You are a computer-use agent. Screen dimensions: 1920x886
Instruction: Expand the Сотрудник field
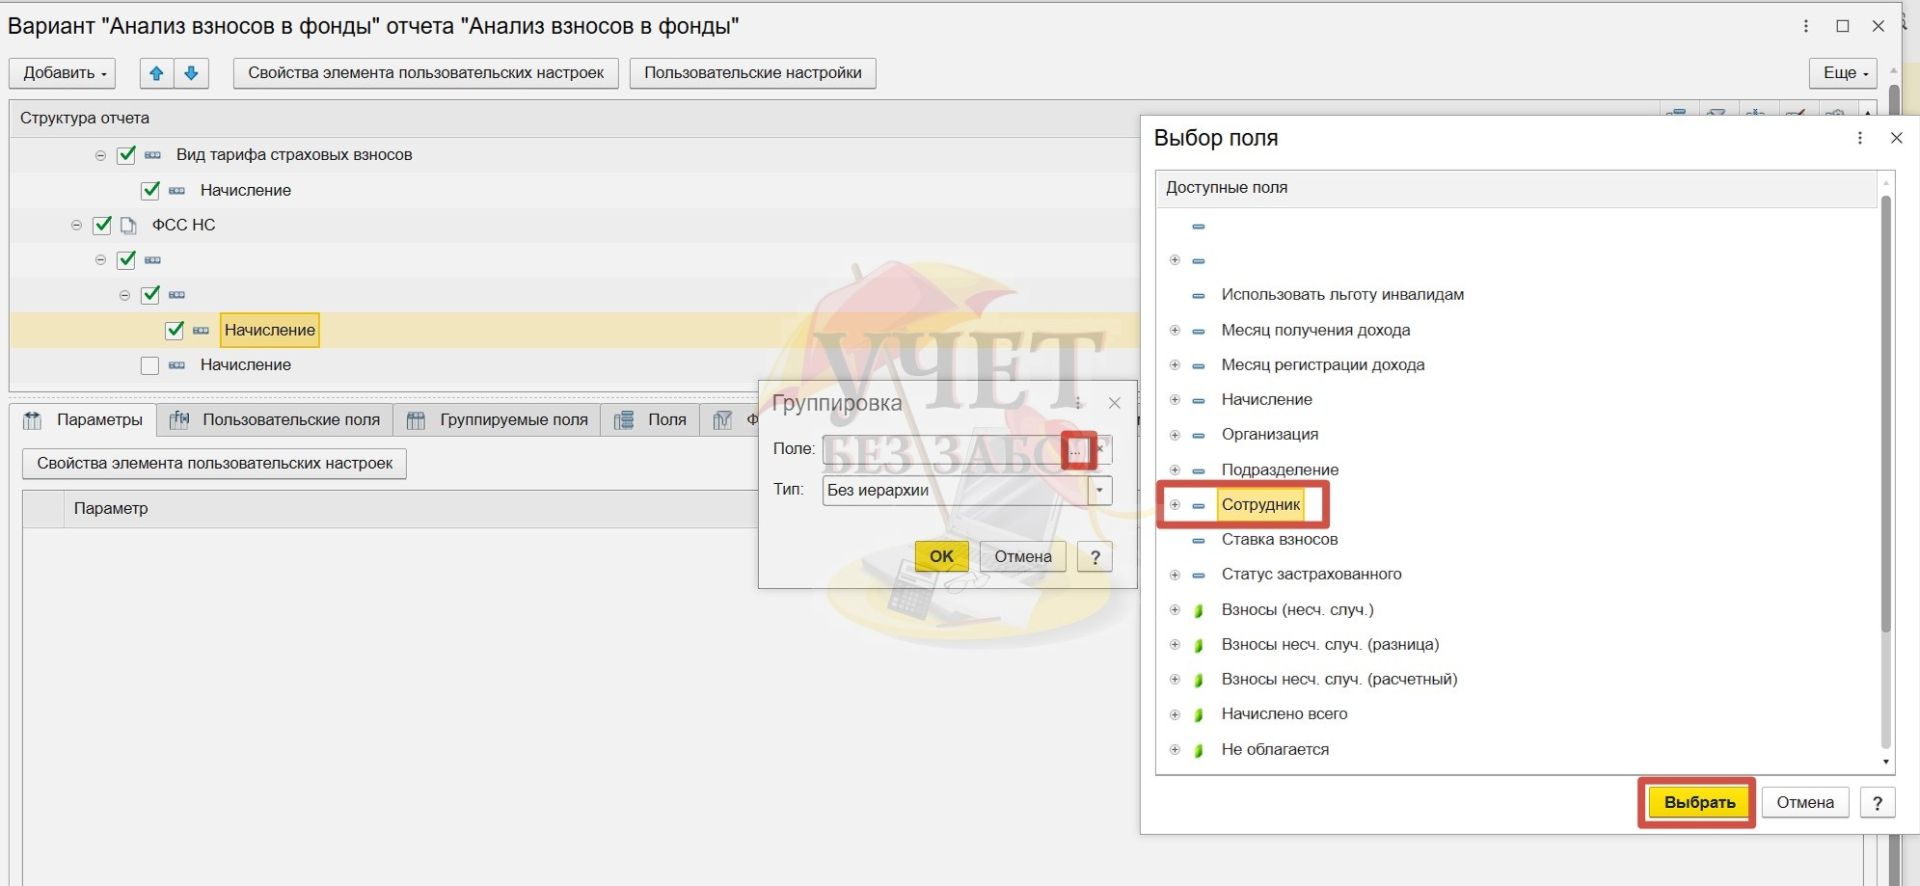[x=1175, y=505]
